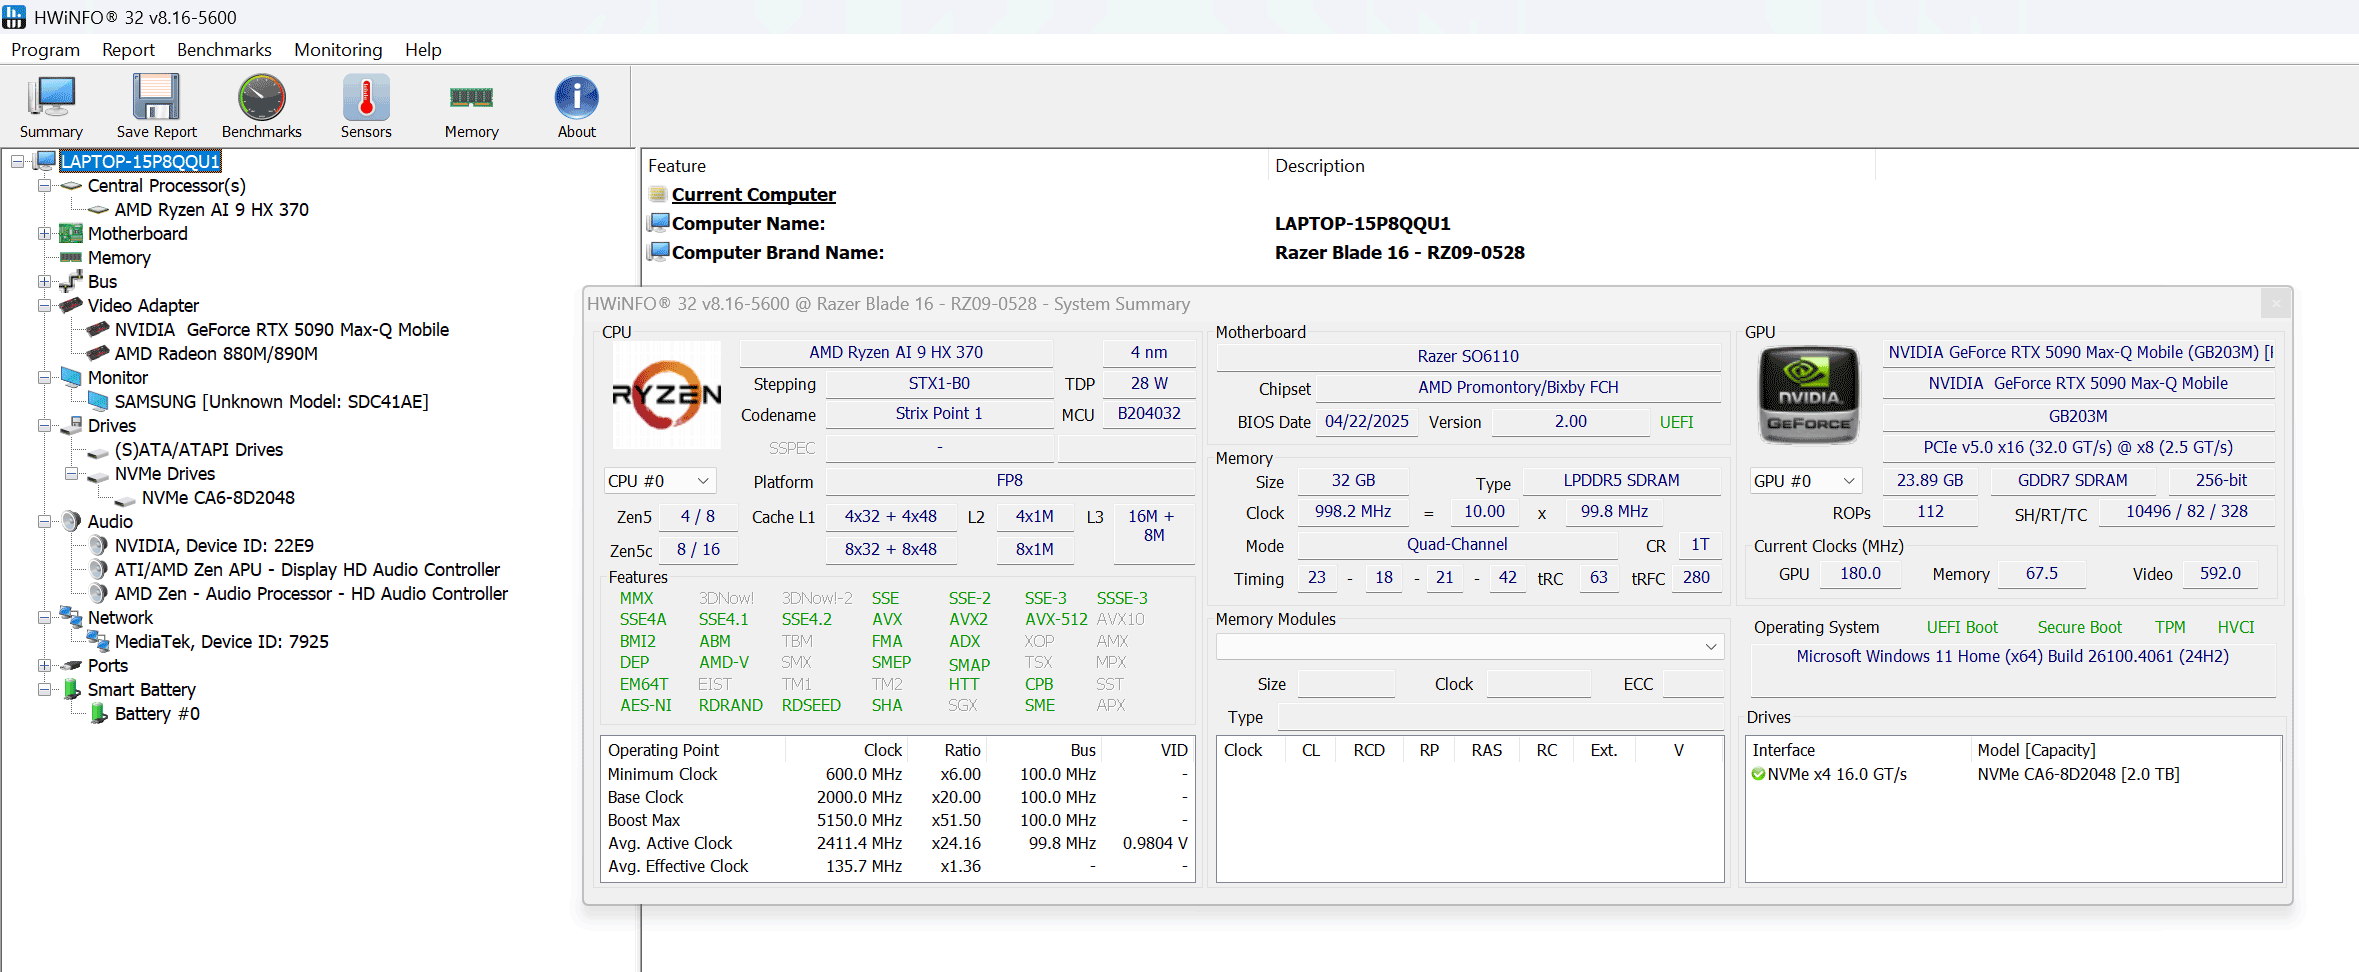
Task: Open the Program menu
Action: point(45,50)
